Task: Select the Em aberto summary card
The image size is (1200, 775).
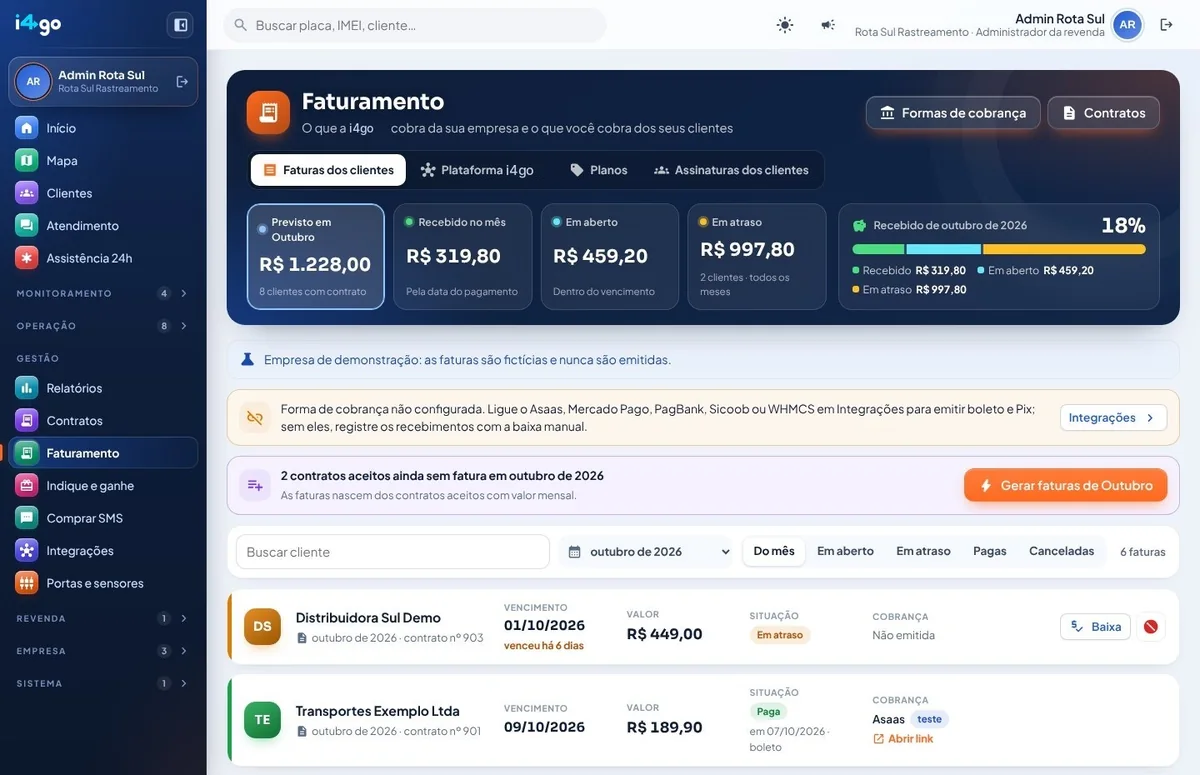Action: tap(610, 257)
